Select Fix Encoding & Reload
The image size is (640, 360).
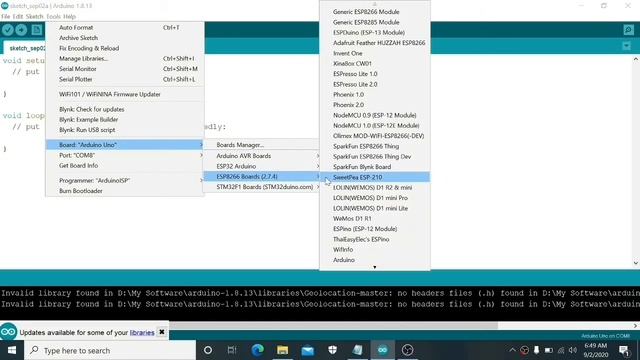[125, 48]
